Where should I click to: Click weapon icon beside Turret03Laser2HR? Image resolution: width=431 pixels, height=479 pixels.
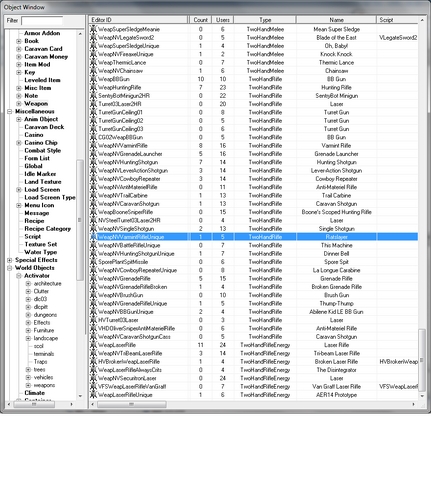(93, 104)
